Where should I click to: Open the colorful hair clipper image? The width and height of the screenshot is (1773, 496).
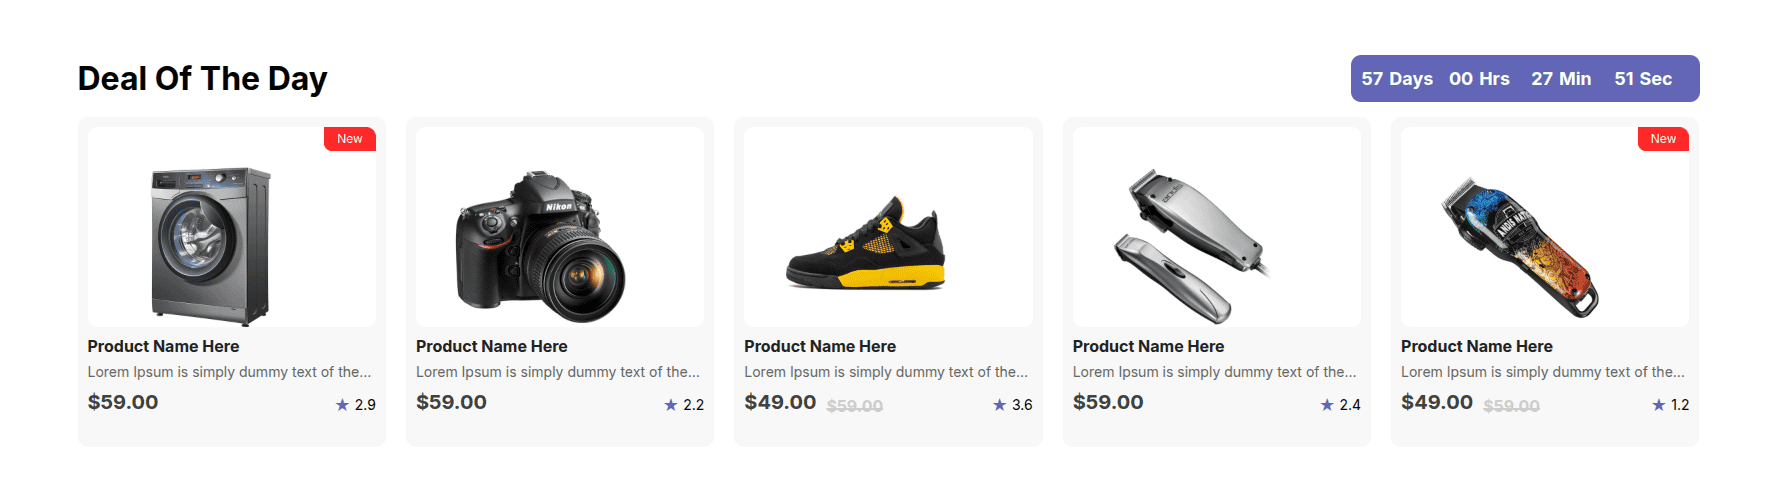pyautogui.click(x=1519, y=247)
